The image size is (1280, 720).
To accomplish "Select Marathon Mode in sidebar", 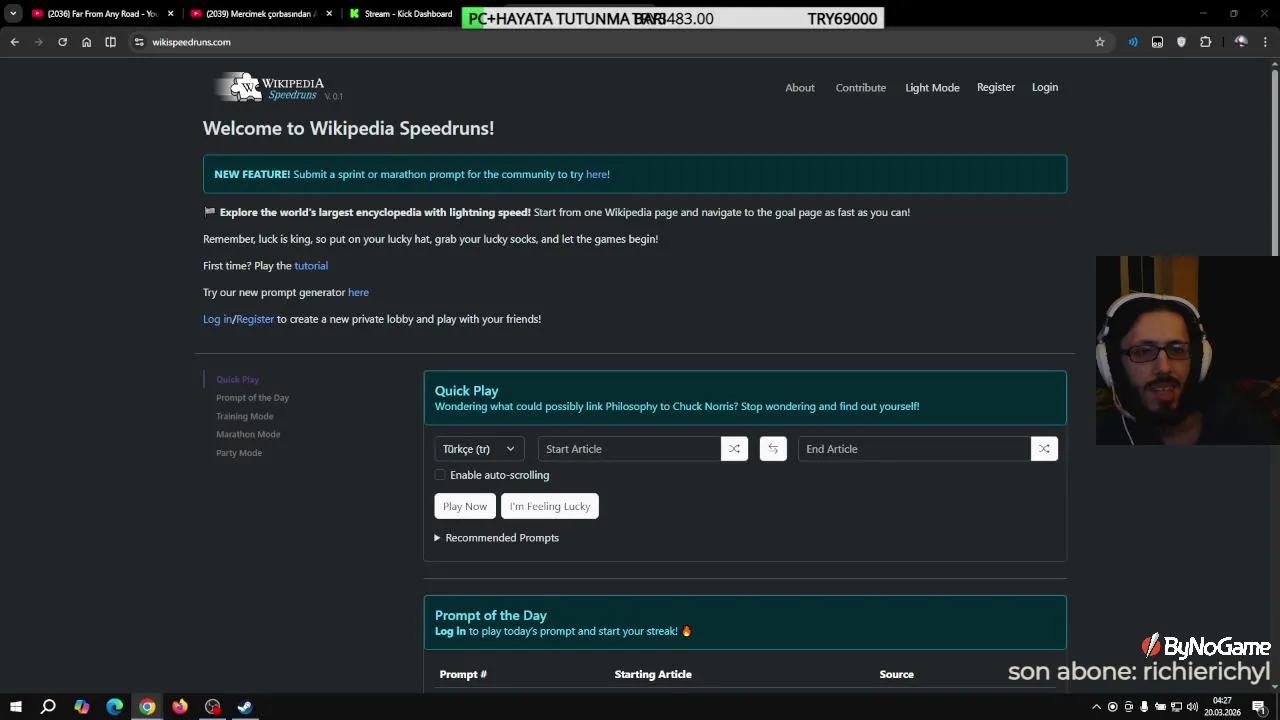I will pos(248,434).
